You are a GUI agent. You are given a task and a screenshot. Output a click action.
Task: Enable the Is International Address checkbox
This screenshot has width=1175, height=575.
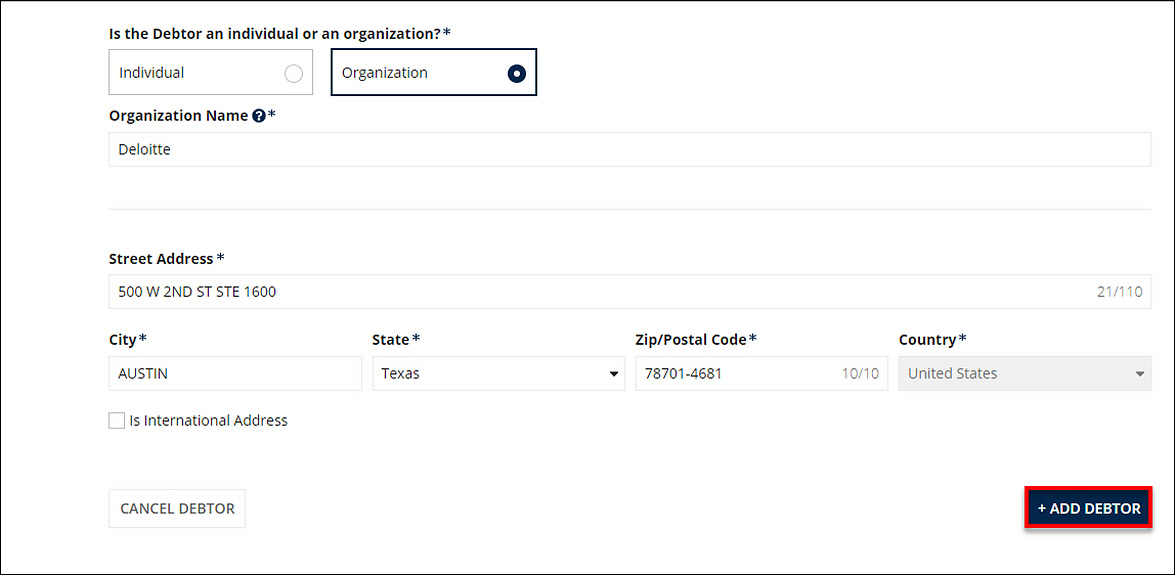pos(117,421)
